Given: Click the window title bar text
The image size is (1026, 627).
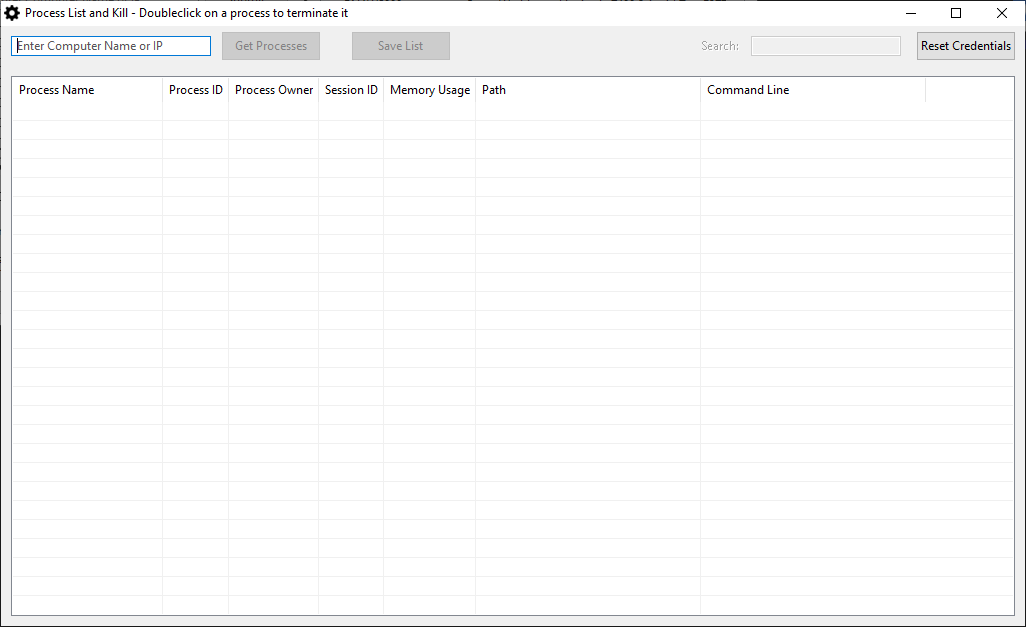Looking at the screenshot, I should tap(186, 13).
